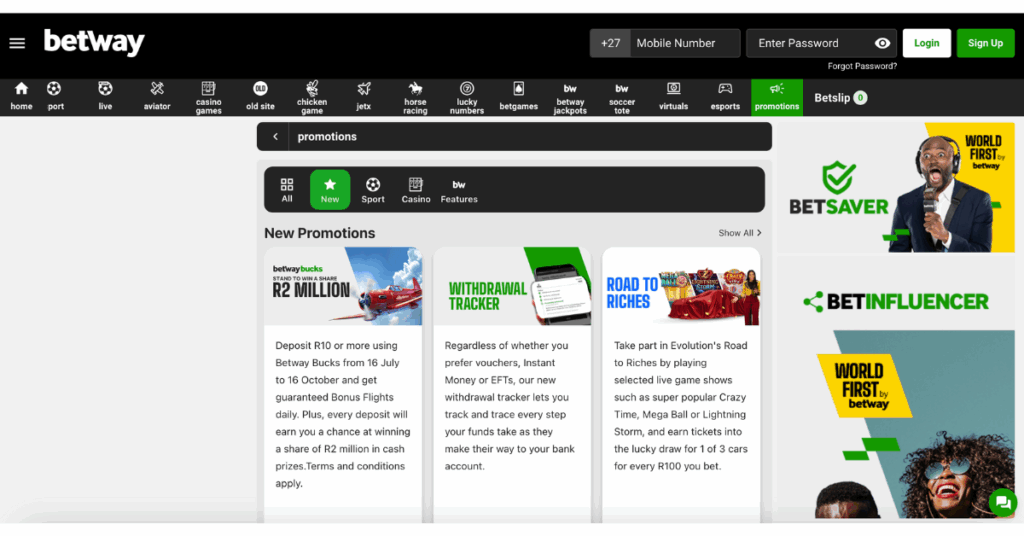This screenshot has width=1024, height=536.
Task: Switch to old site
Action: pyautogui.click(x=260, y=97)
